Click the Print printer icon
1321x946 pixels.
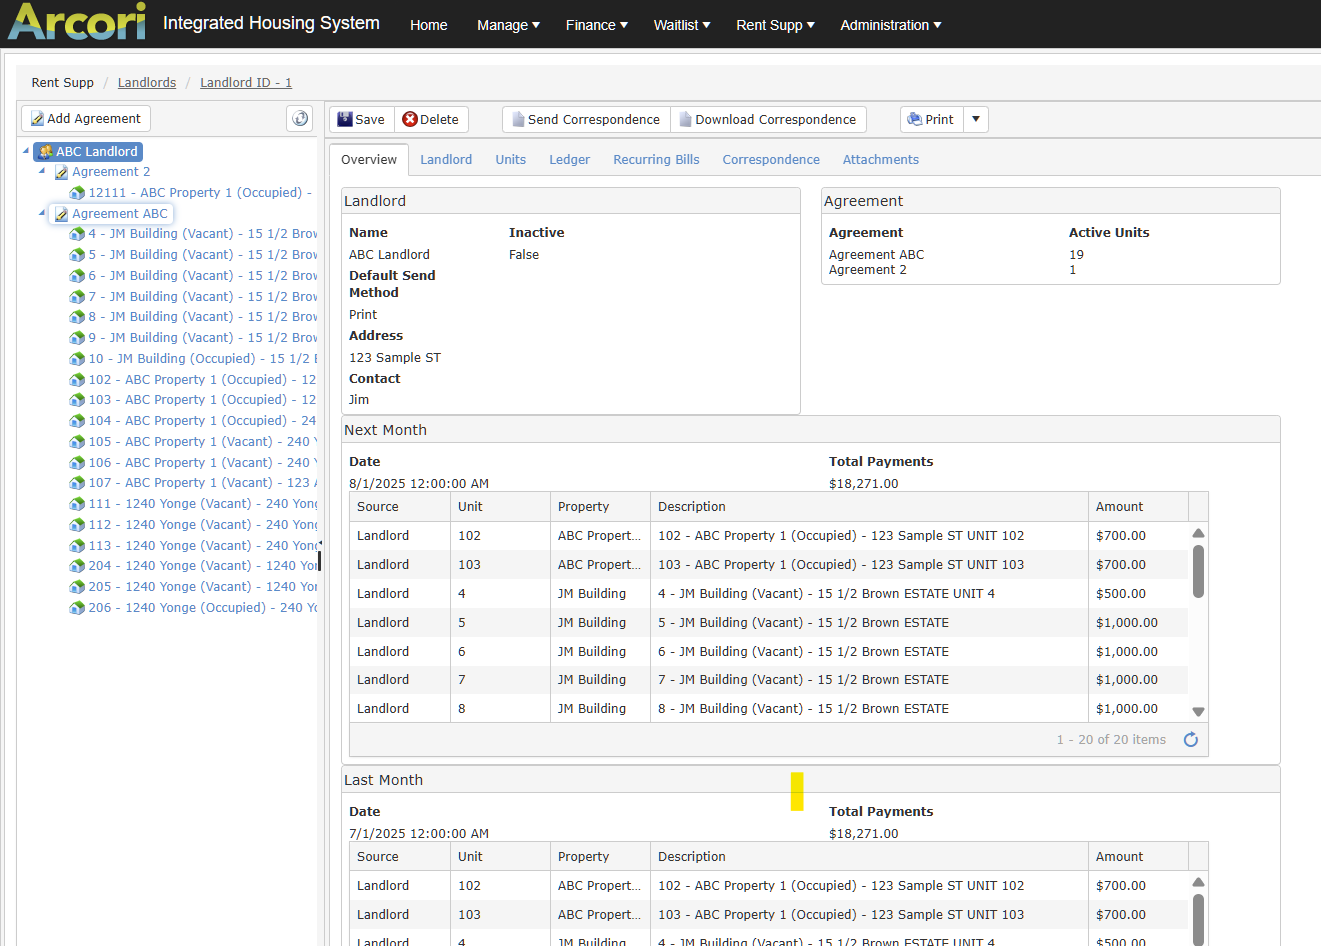coord(914,119)
